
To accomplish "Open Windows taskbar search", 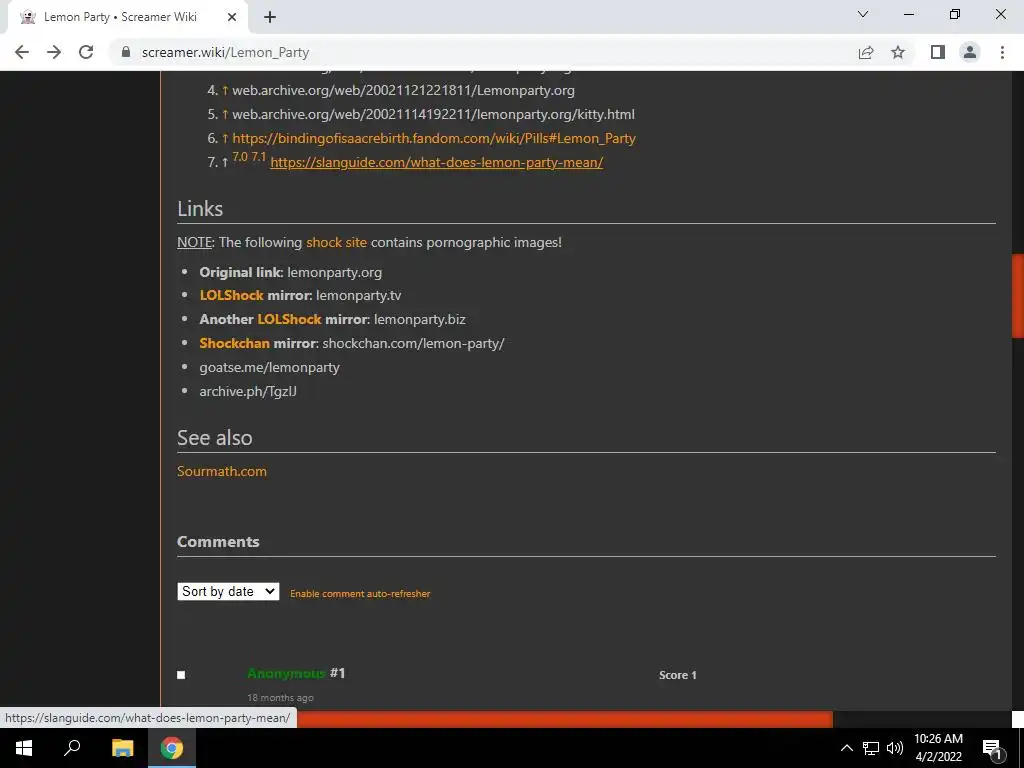I will [72, 748].
